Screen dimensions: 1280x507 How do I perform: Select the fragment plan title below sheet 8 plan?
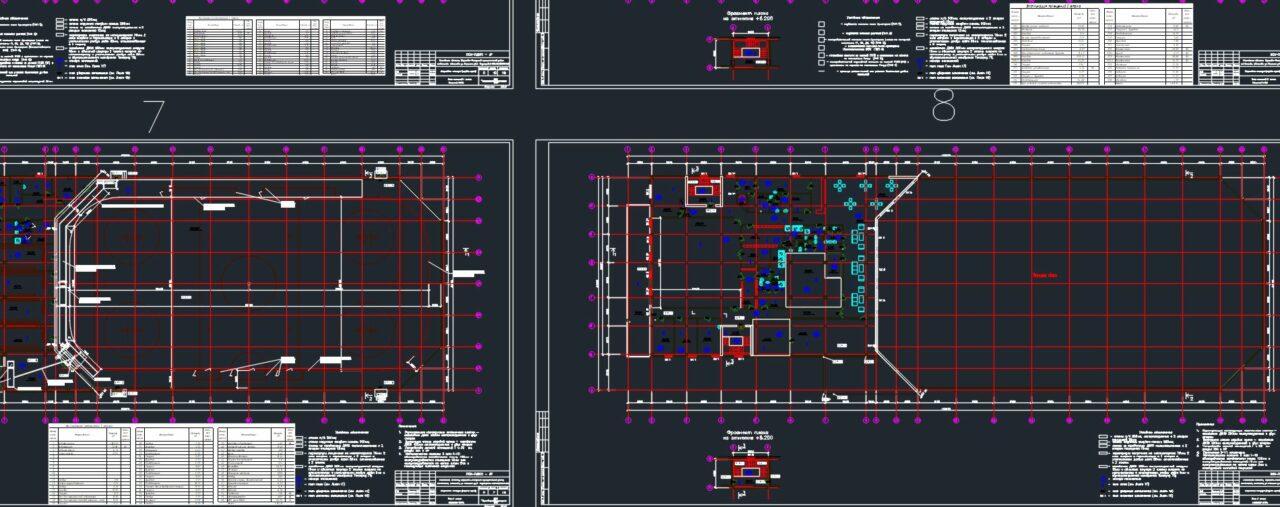749,437
